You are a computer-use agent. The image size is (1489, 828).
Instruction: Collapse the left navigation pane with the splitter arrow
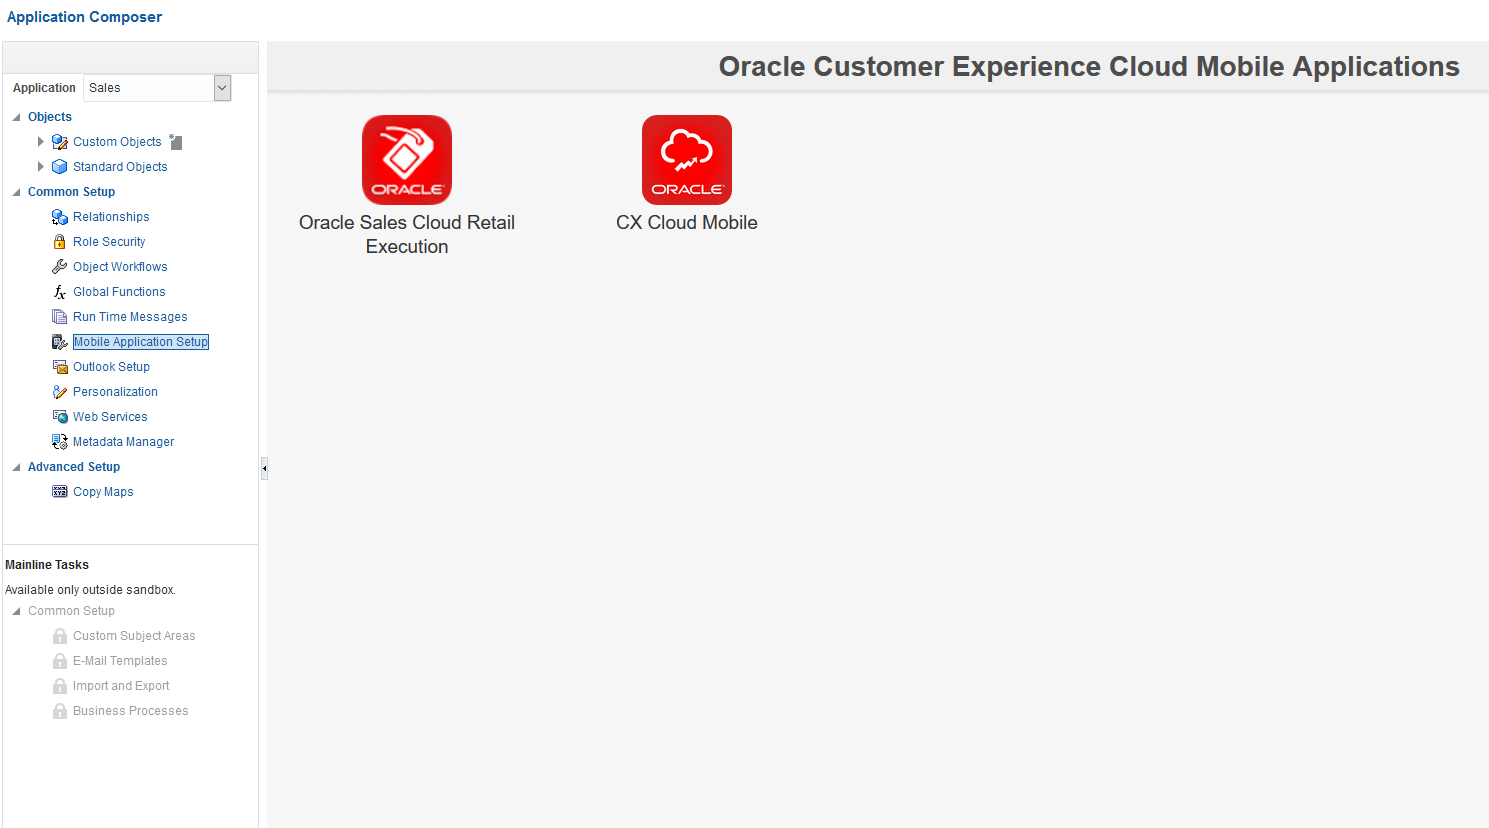[264, 468]
